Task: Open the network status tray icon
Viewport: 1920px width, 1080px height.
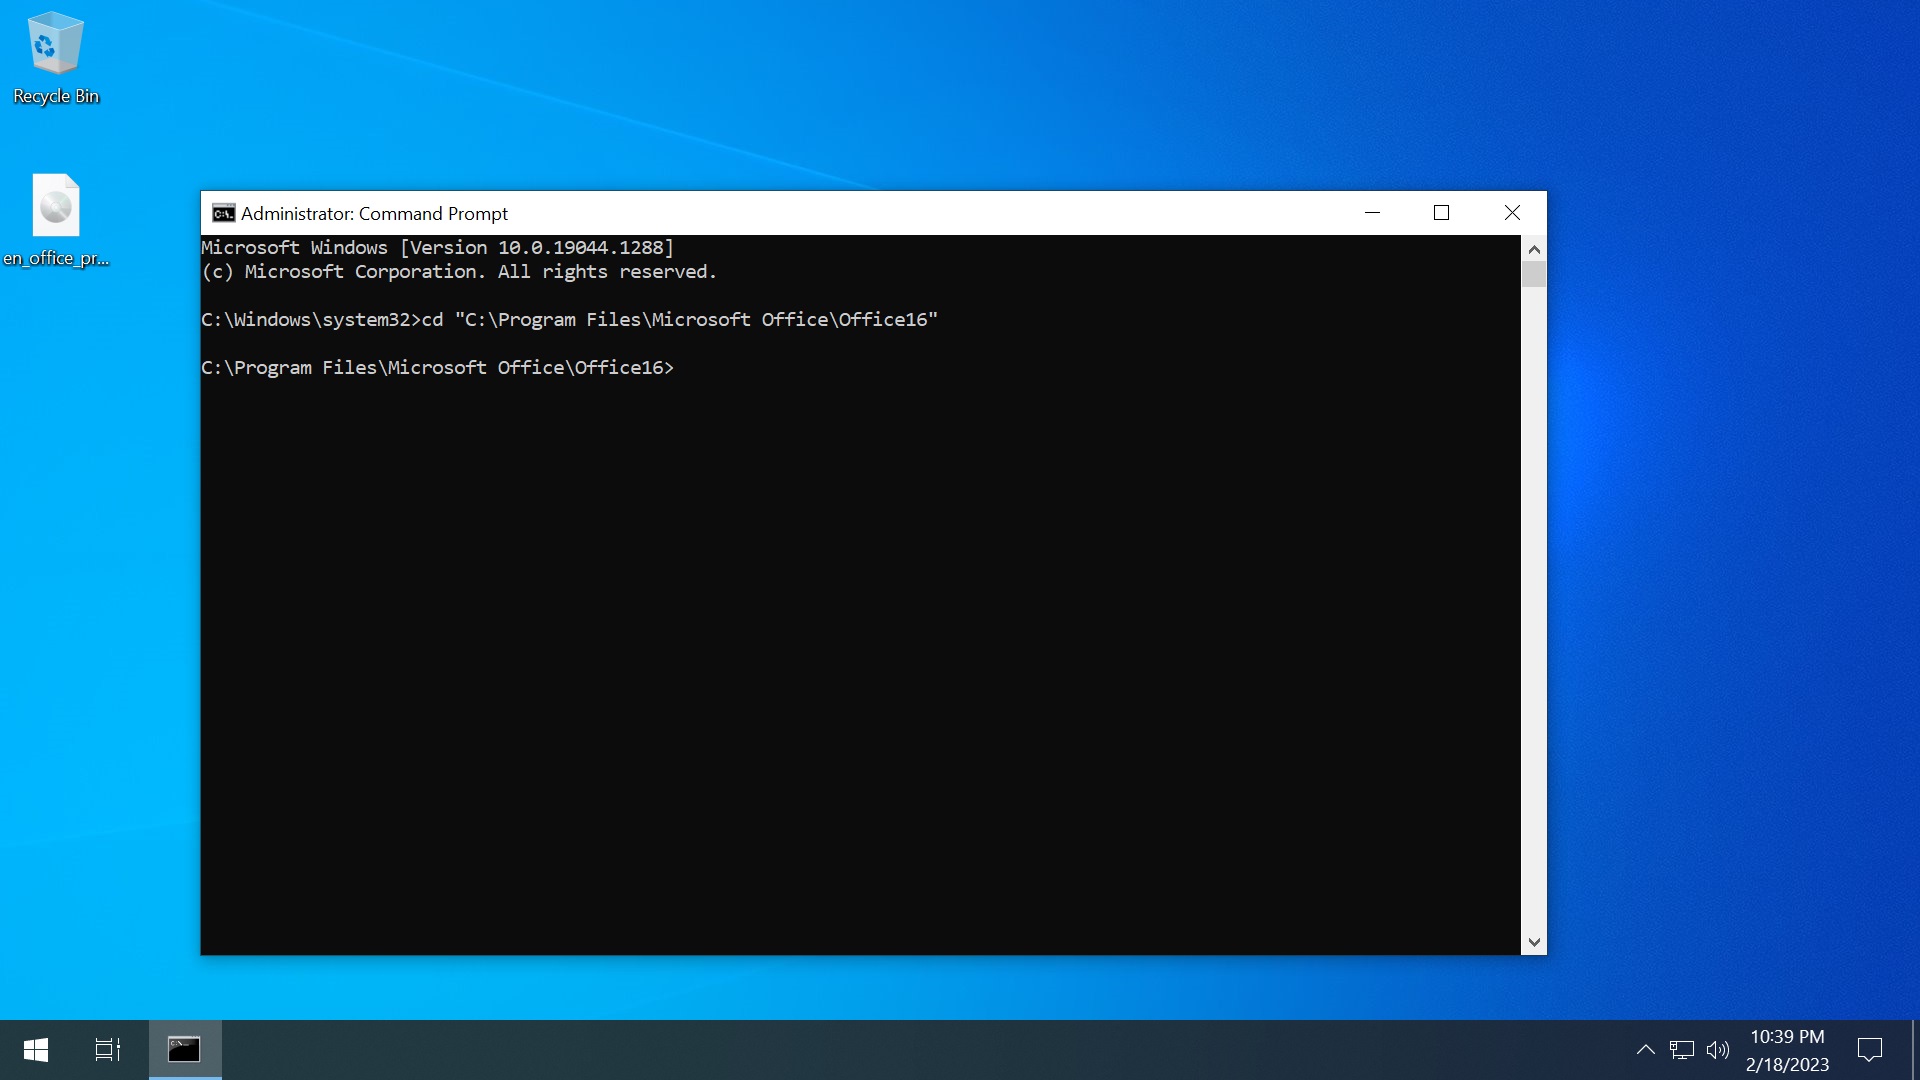Action: click(1682, 1050)
